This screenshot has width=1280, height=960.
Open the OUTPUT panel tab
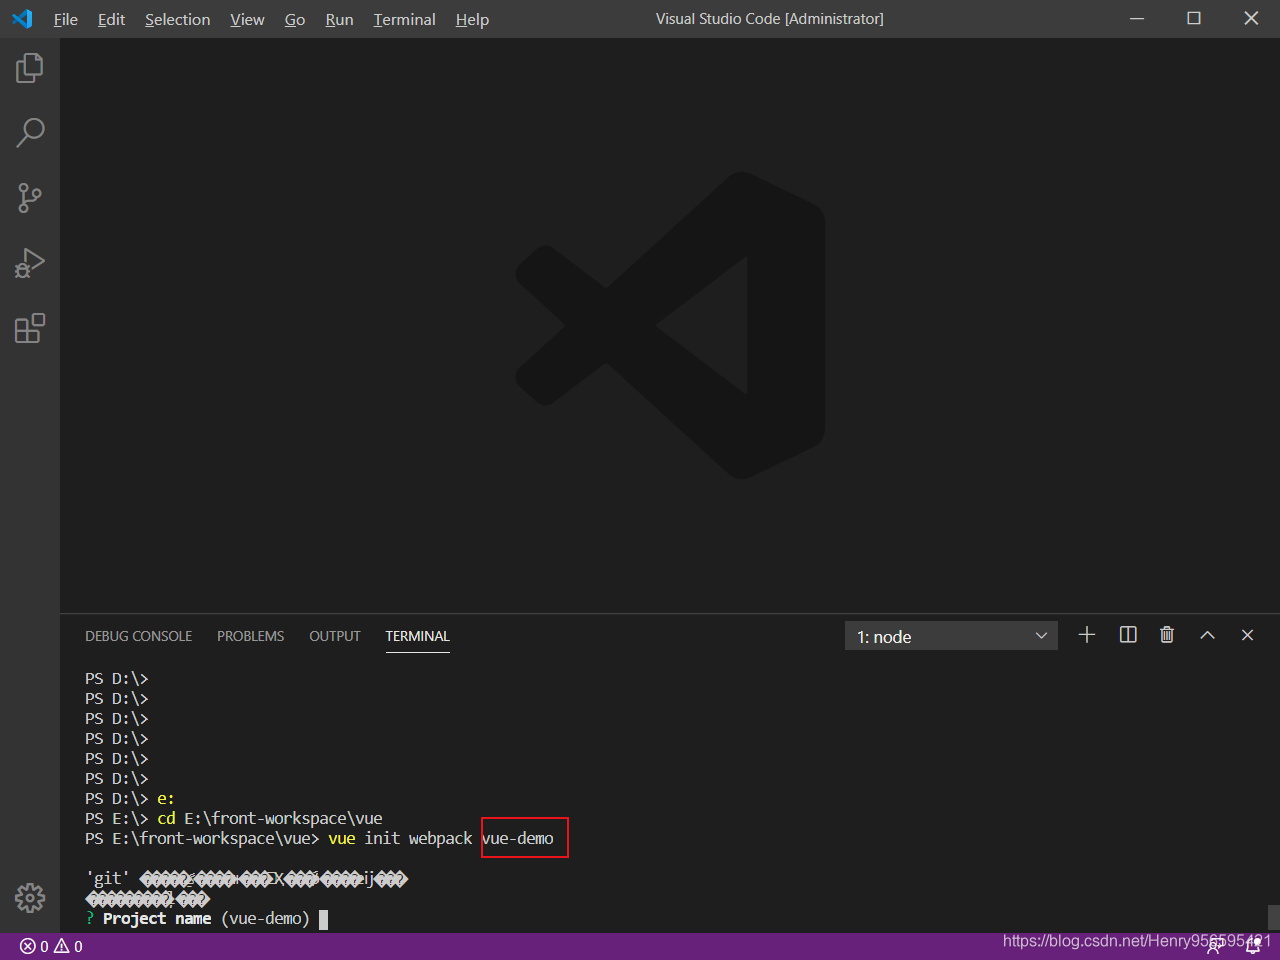tap(334, 636)
